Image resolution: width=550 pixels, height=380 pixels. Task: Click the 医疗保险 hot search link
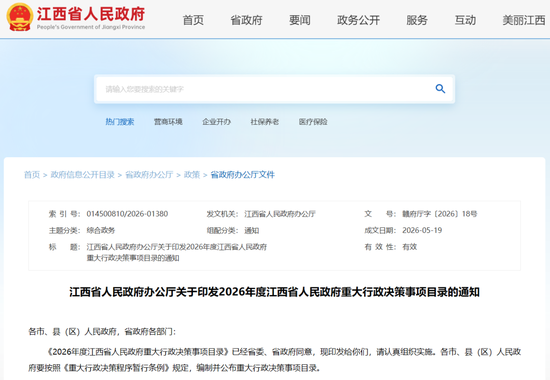(313, 122)
